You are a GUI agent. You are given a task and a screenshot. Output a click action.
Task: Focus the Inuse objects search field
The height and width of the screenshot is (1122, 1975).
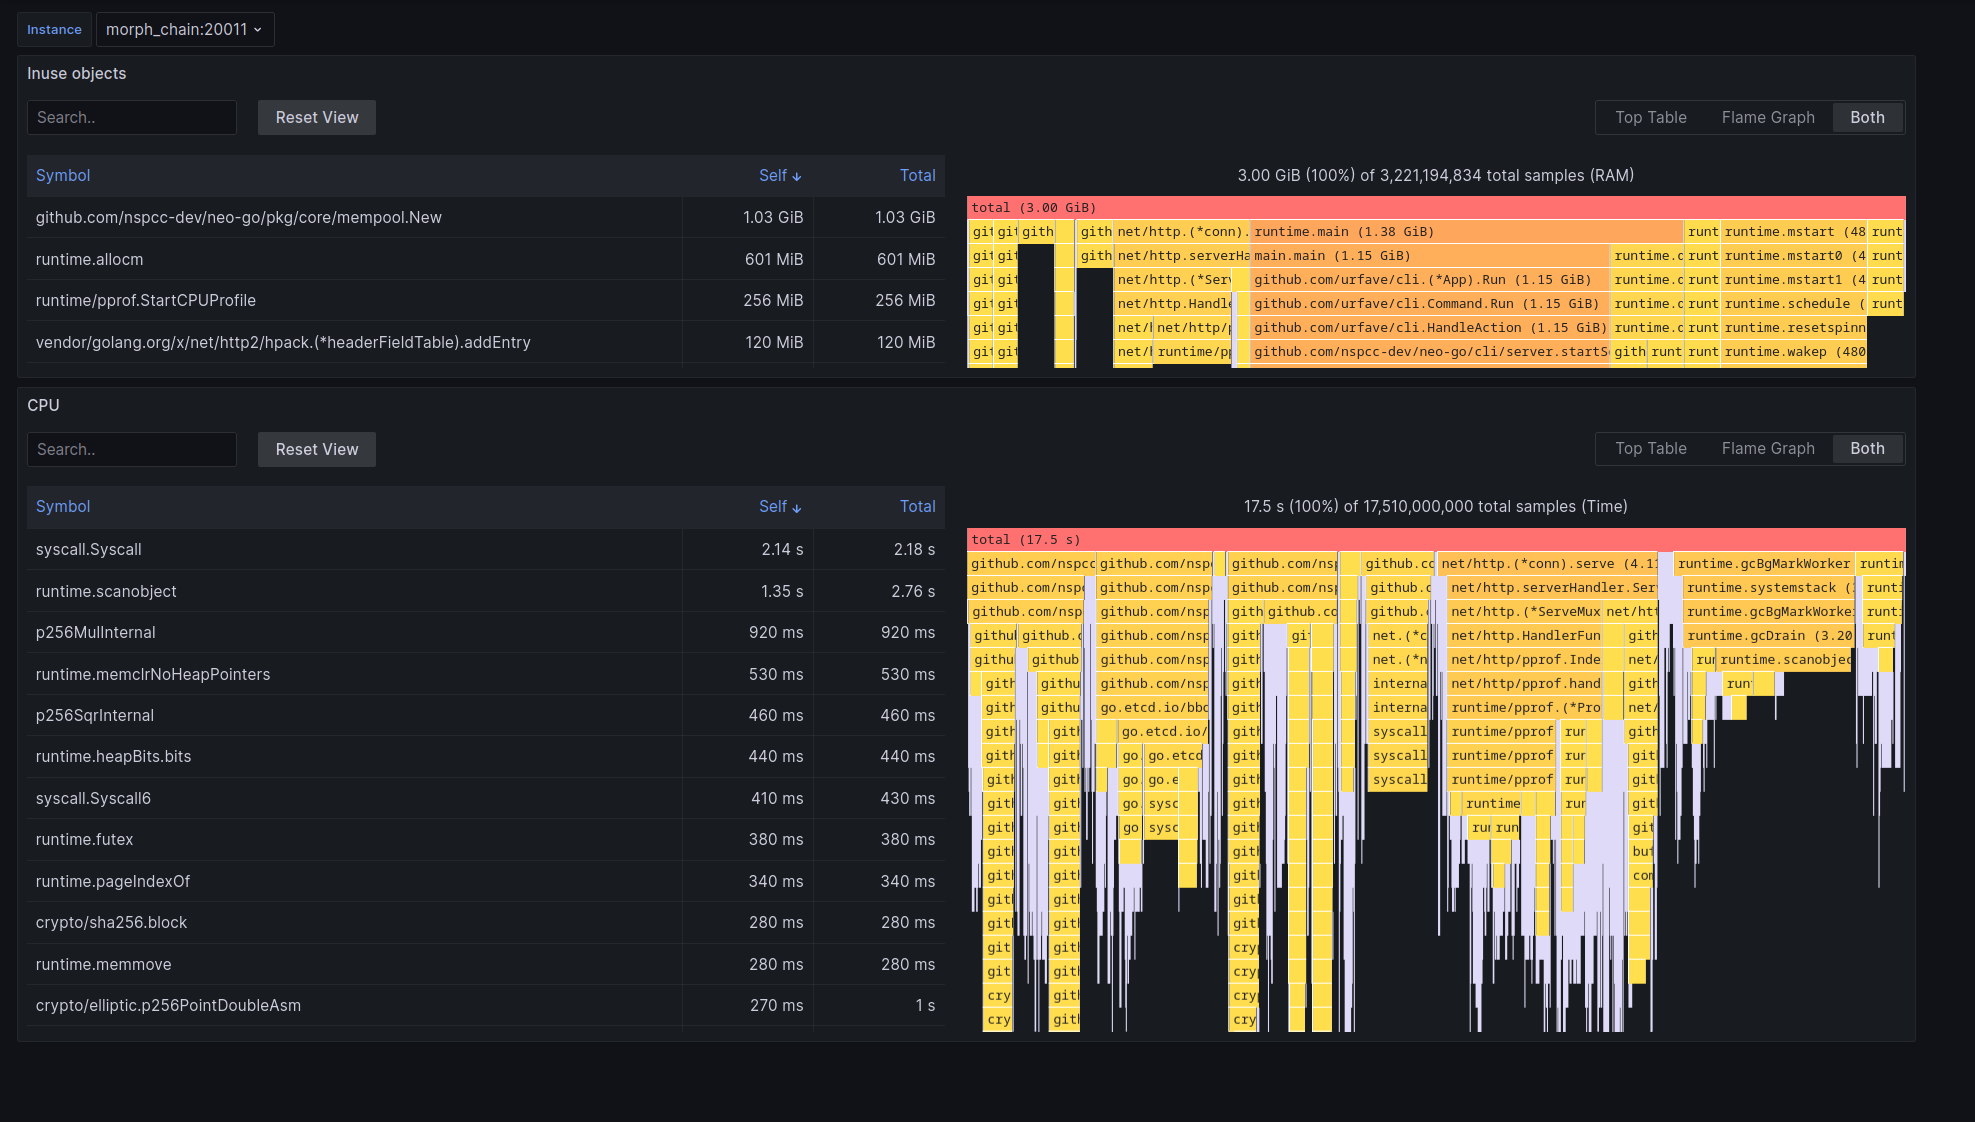point(132,117)
